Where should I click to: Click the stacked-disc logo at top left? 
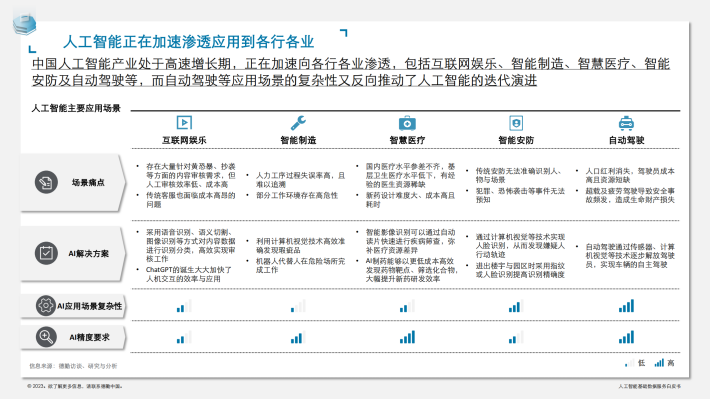coord(24,24)
